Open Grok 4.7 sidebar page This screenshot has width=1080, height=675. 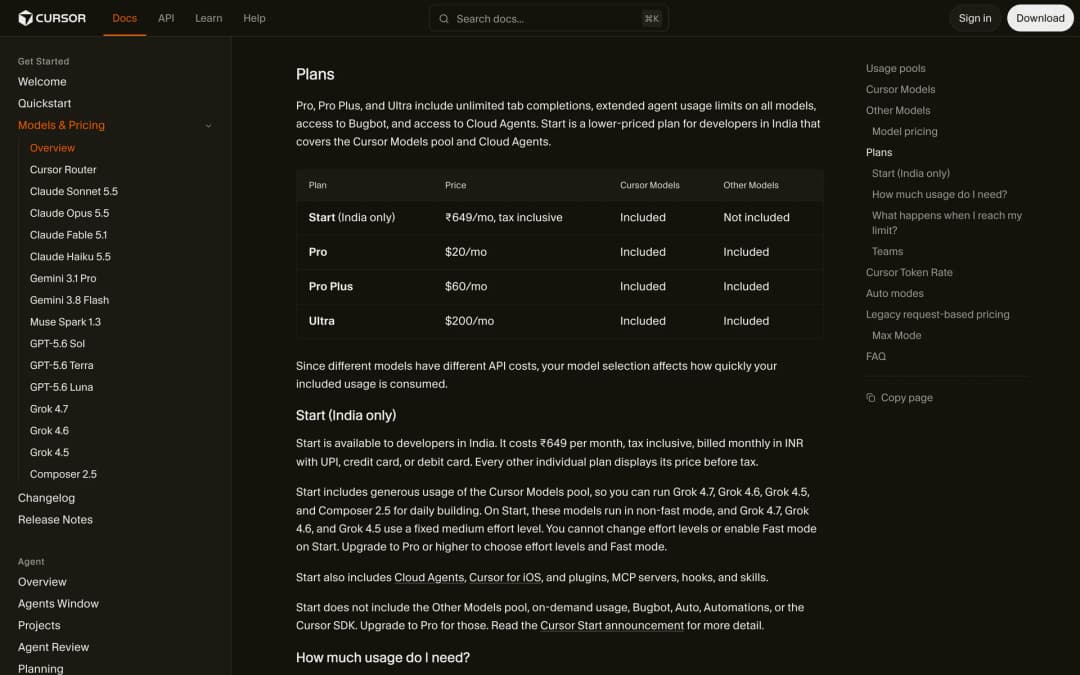coord(49,409)
